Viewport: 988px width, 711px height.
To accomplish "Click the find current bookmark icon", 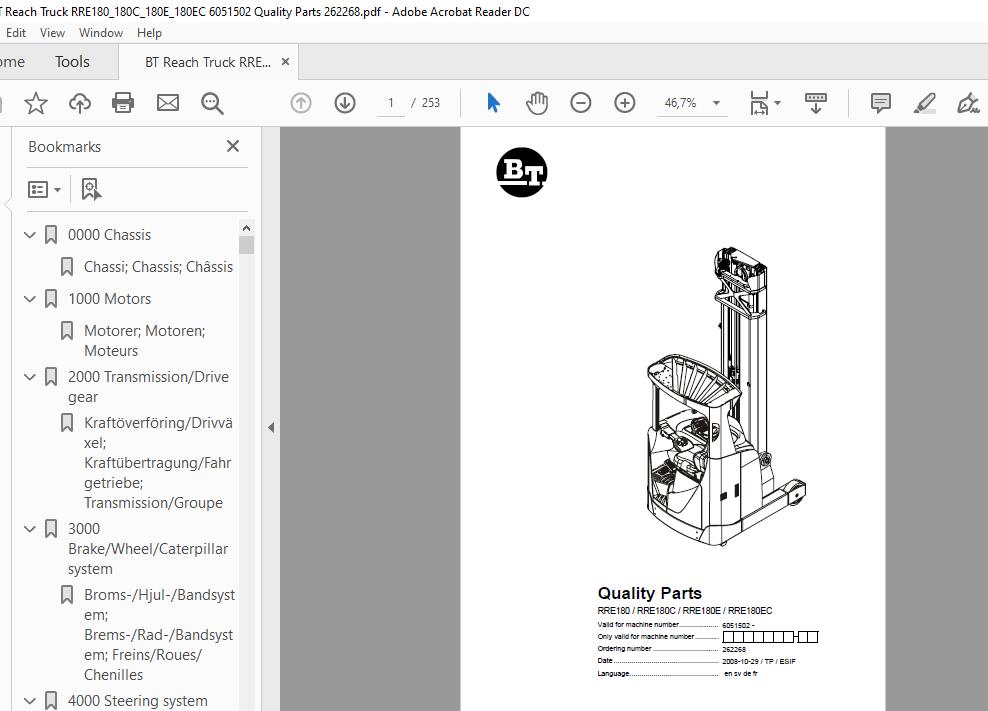I will pyautogui.click(x=91, y=189).
